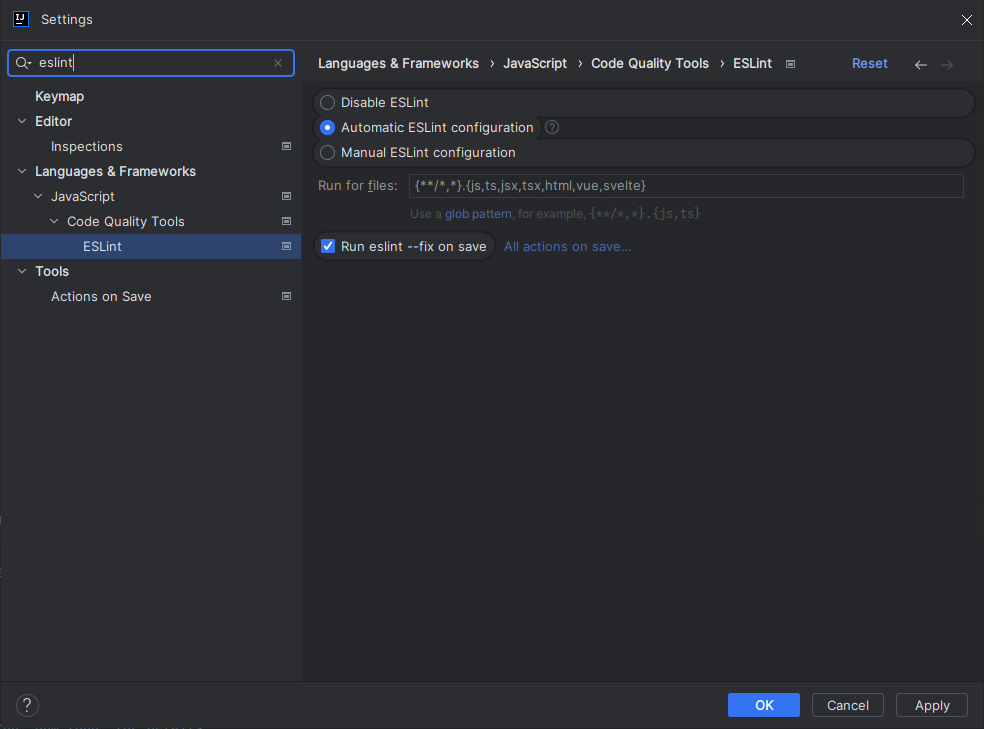Screen dimensions: 984x729
Task: Clear the search query with the X icon
Action: [x=277, y=63]
